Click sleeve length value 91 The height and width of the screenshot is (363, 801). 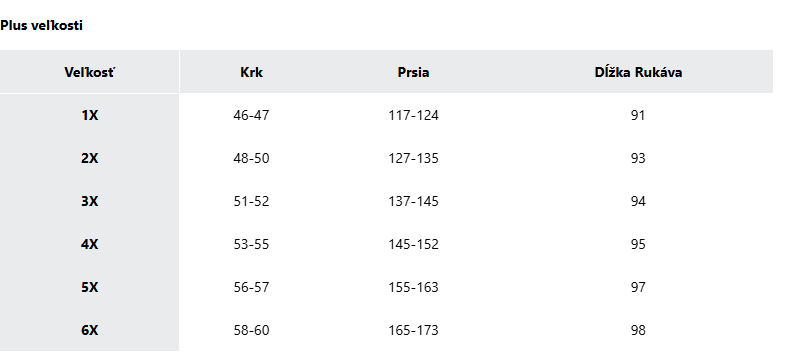click(x=638, y=115)
